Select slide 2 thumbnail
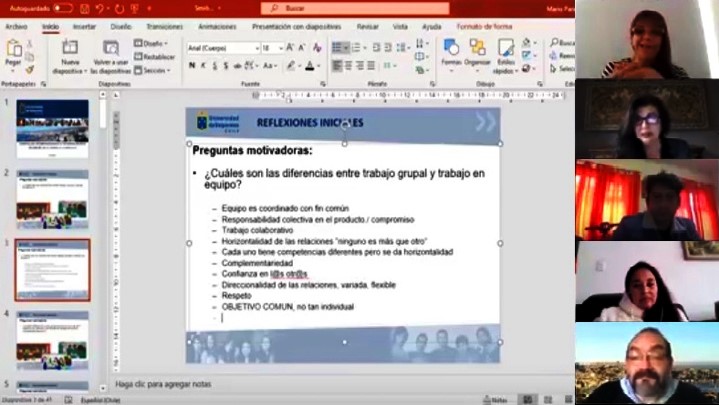The image size is (719, 405). (x=52, y=199)
